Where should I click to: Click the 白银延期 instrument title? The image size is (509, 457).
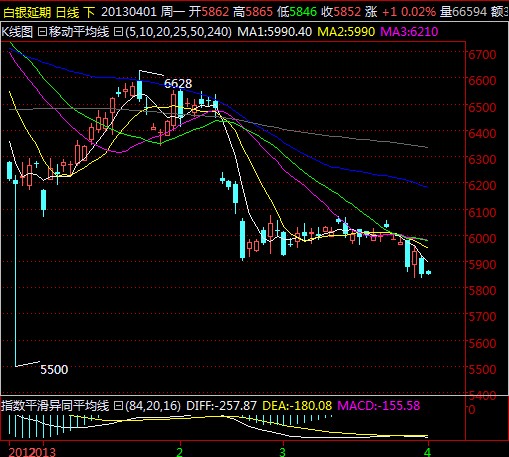tap(27, 12)
